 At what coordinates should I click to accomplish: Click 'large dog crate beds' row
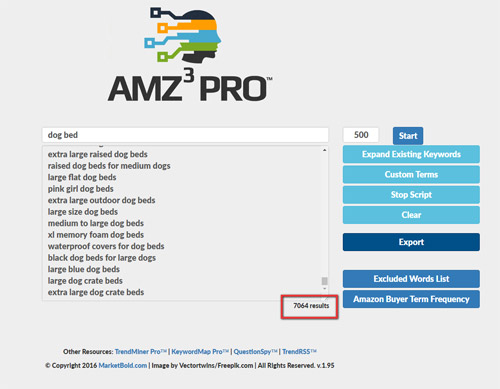(85, 281)
